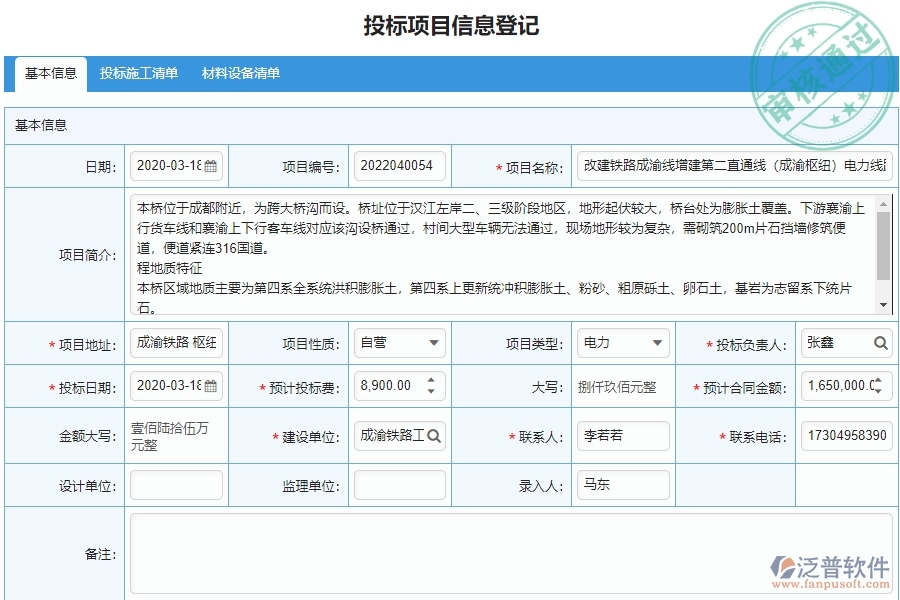This screenshot has width=900, height=600.
Task: Decrease 预计投标费 with the down stepper
Action: [x=430, y=391]
